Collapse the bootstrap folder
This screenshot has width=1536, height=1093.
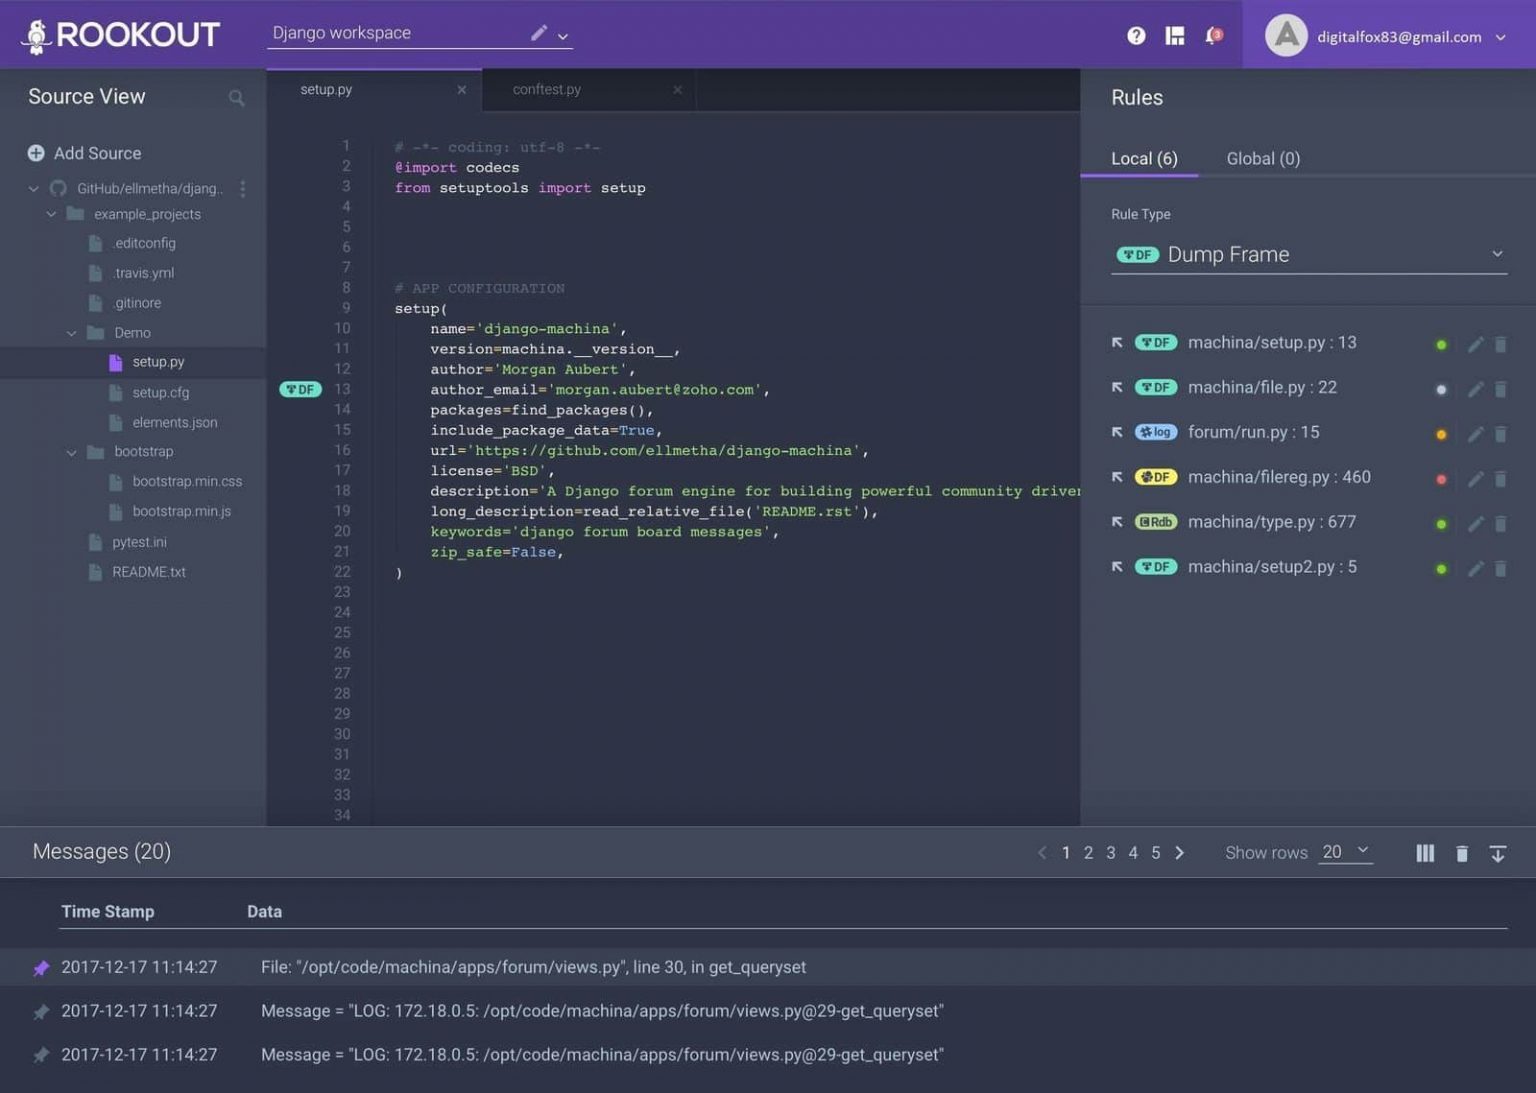[x=71, y=452]
